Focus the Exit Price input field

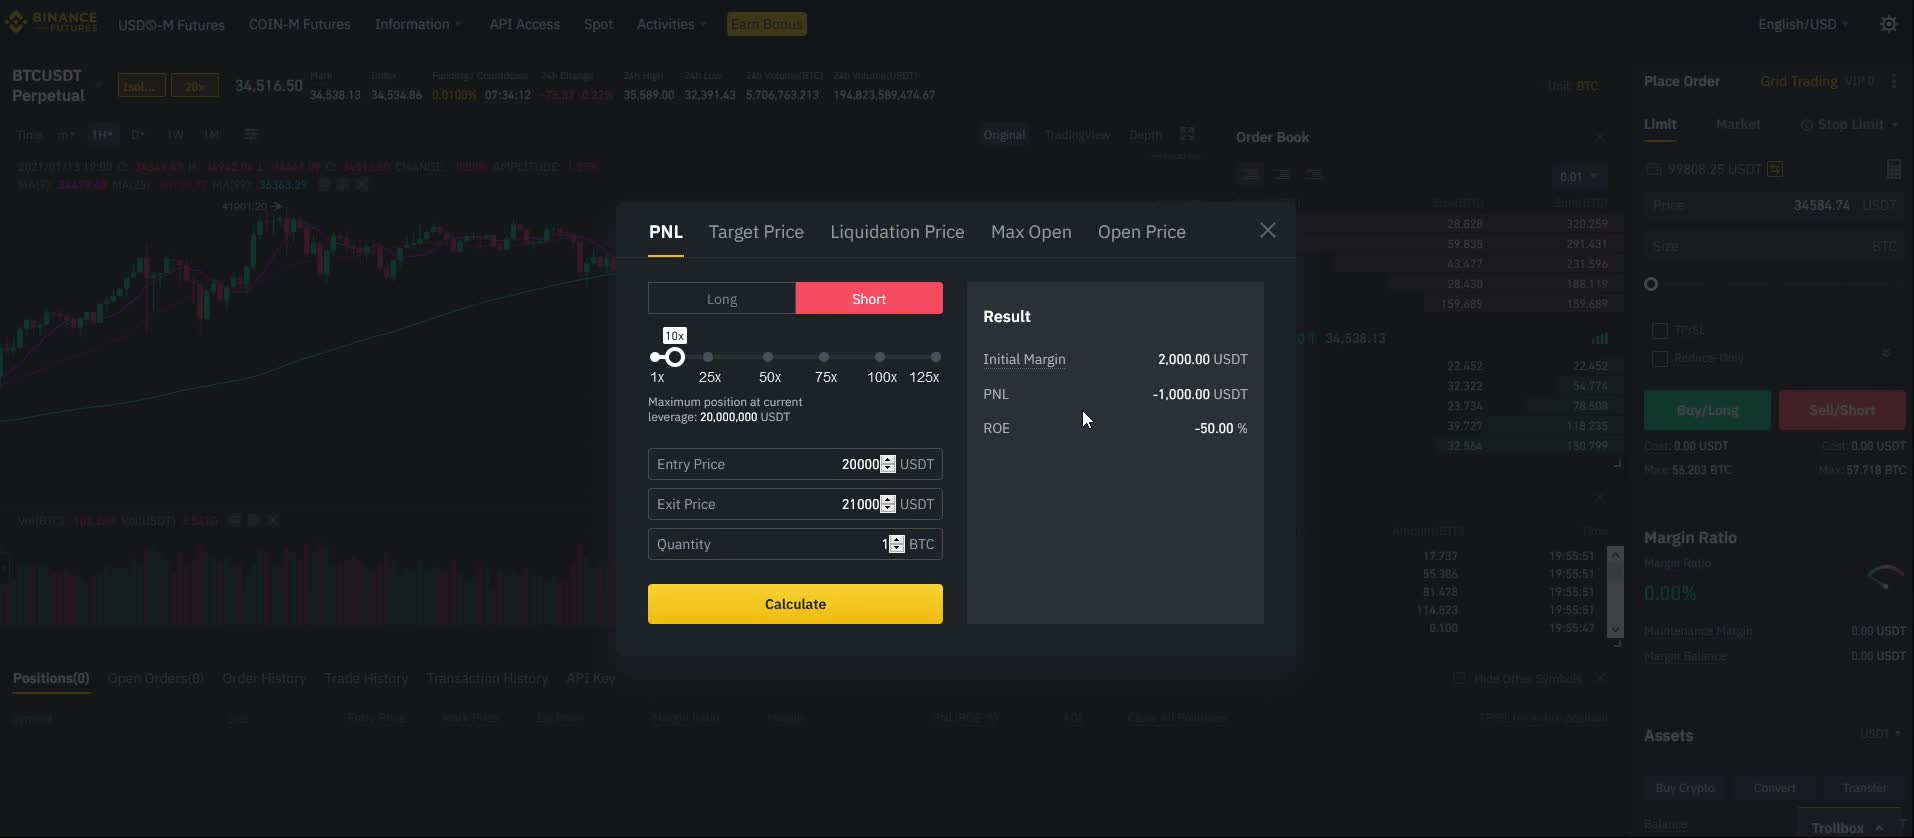pyautogui.click(x=795, y=504)
